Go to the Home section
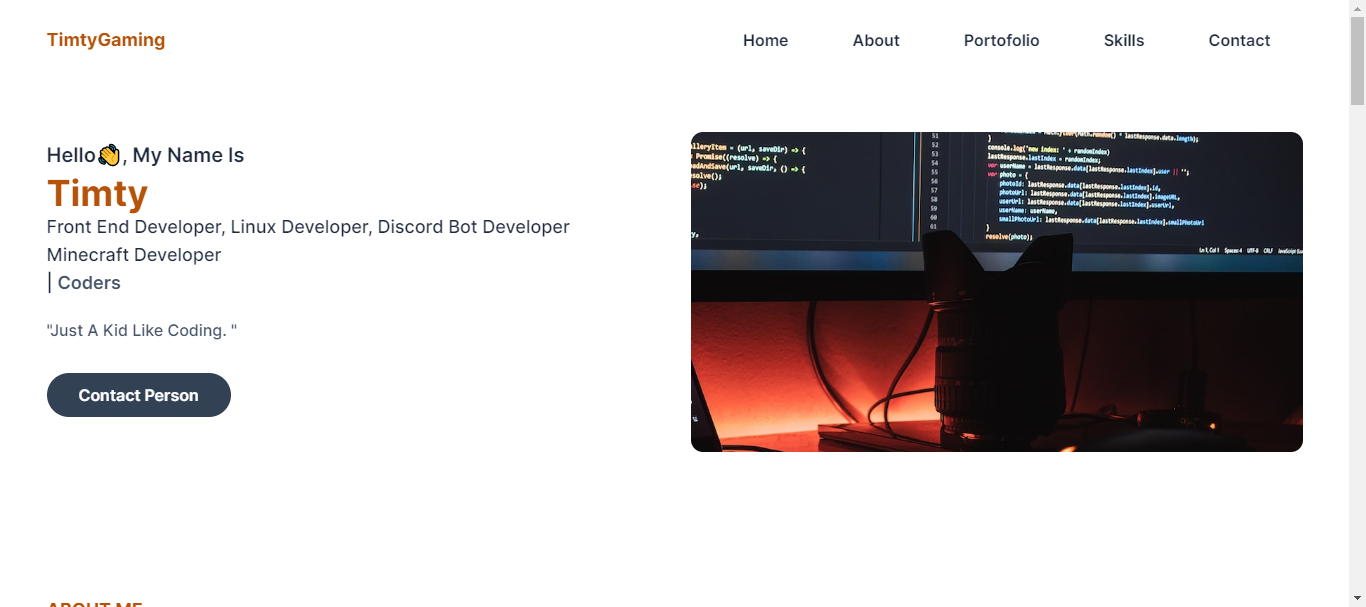Image resolution: width=1366 pixels, height=607 pixels. 765,41
